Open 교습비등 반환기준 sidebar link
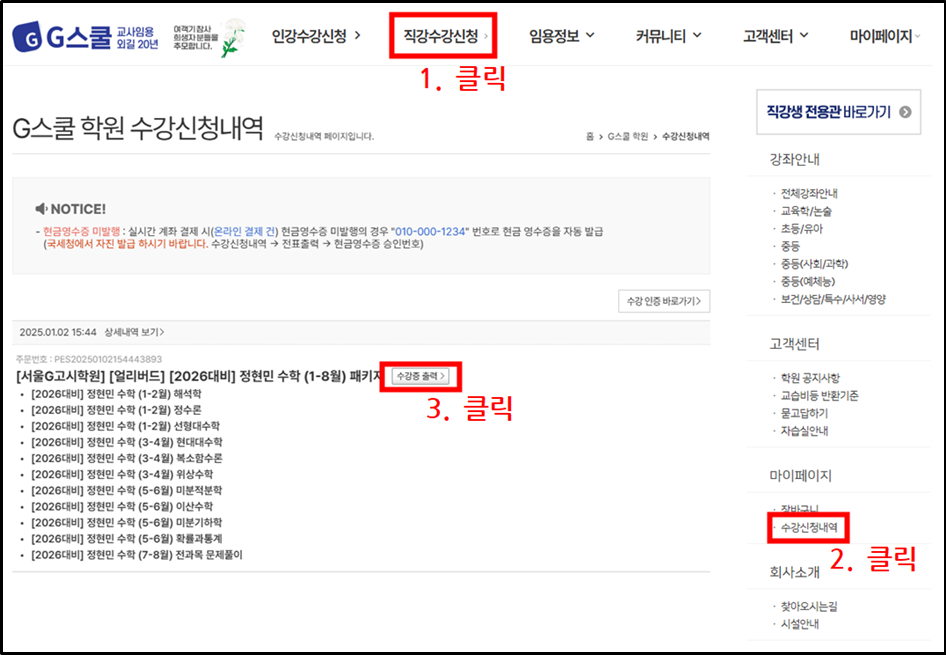The image size is (946, 655). [x=819, y=396]
